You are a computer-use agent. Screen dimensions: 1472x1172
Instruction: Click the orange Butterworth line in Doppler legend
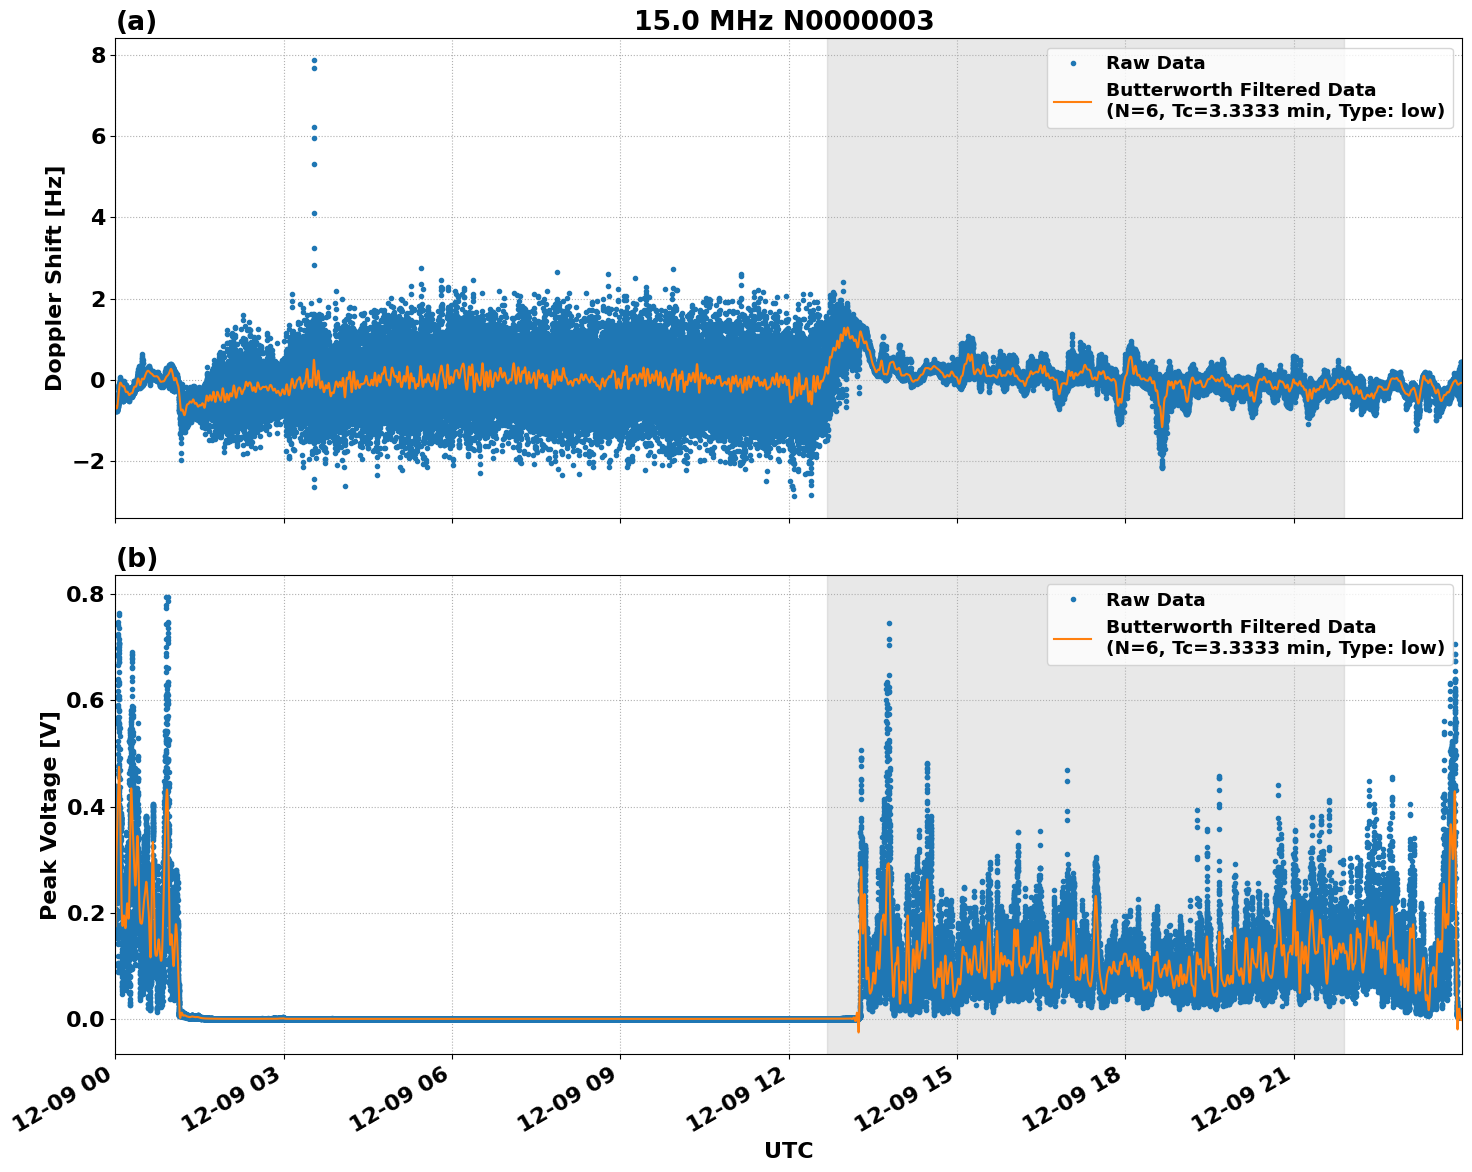(1073, 101)
